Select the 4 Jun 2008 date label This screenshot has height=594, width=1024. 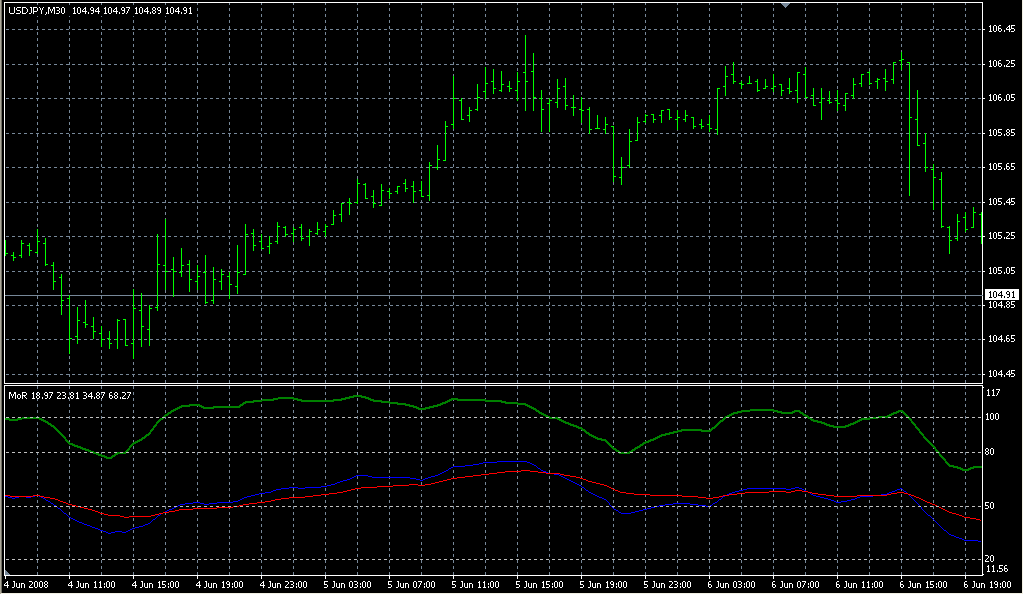27,584
